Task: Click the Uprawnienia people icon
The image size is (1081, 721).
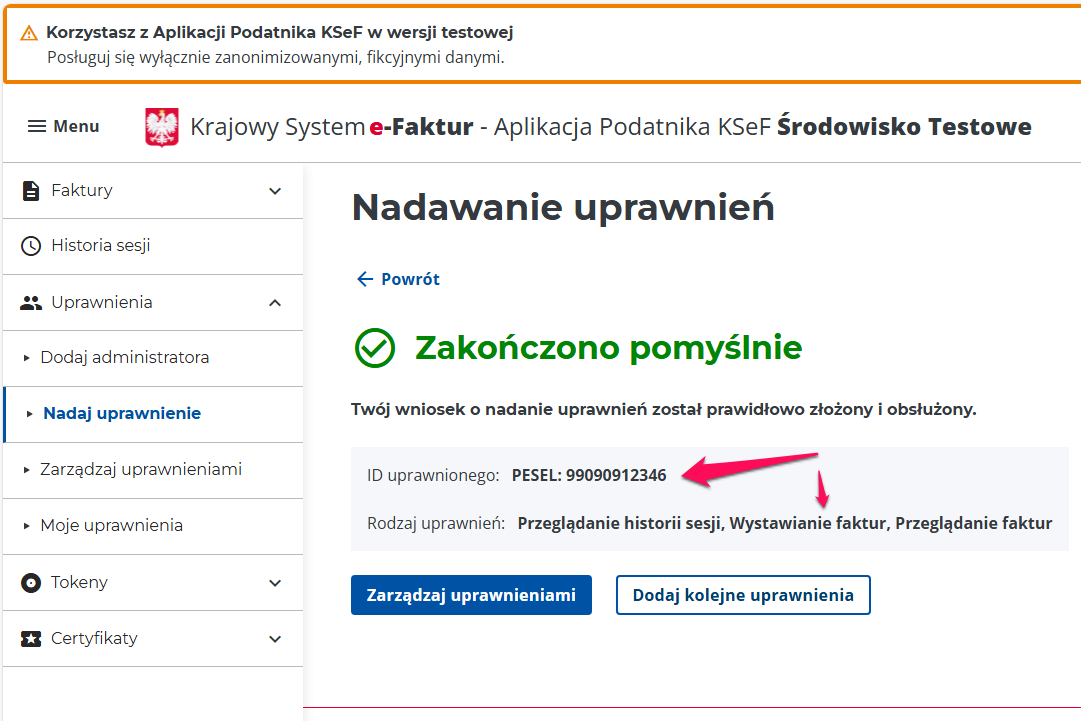Action: click(x=31, y=302)
